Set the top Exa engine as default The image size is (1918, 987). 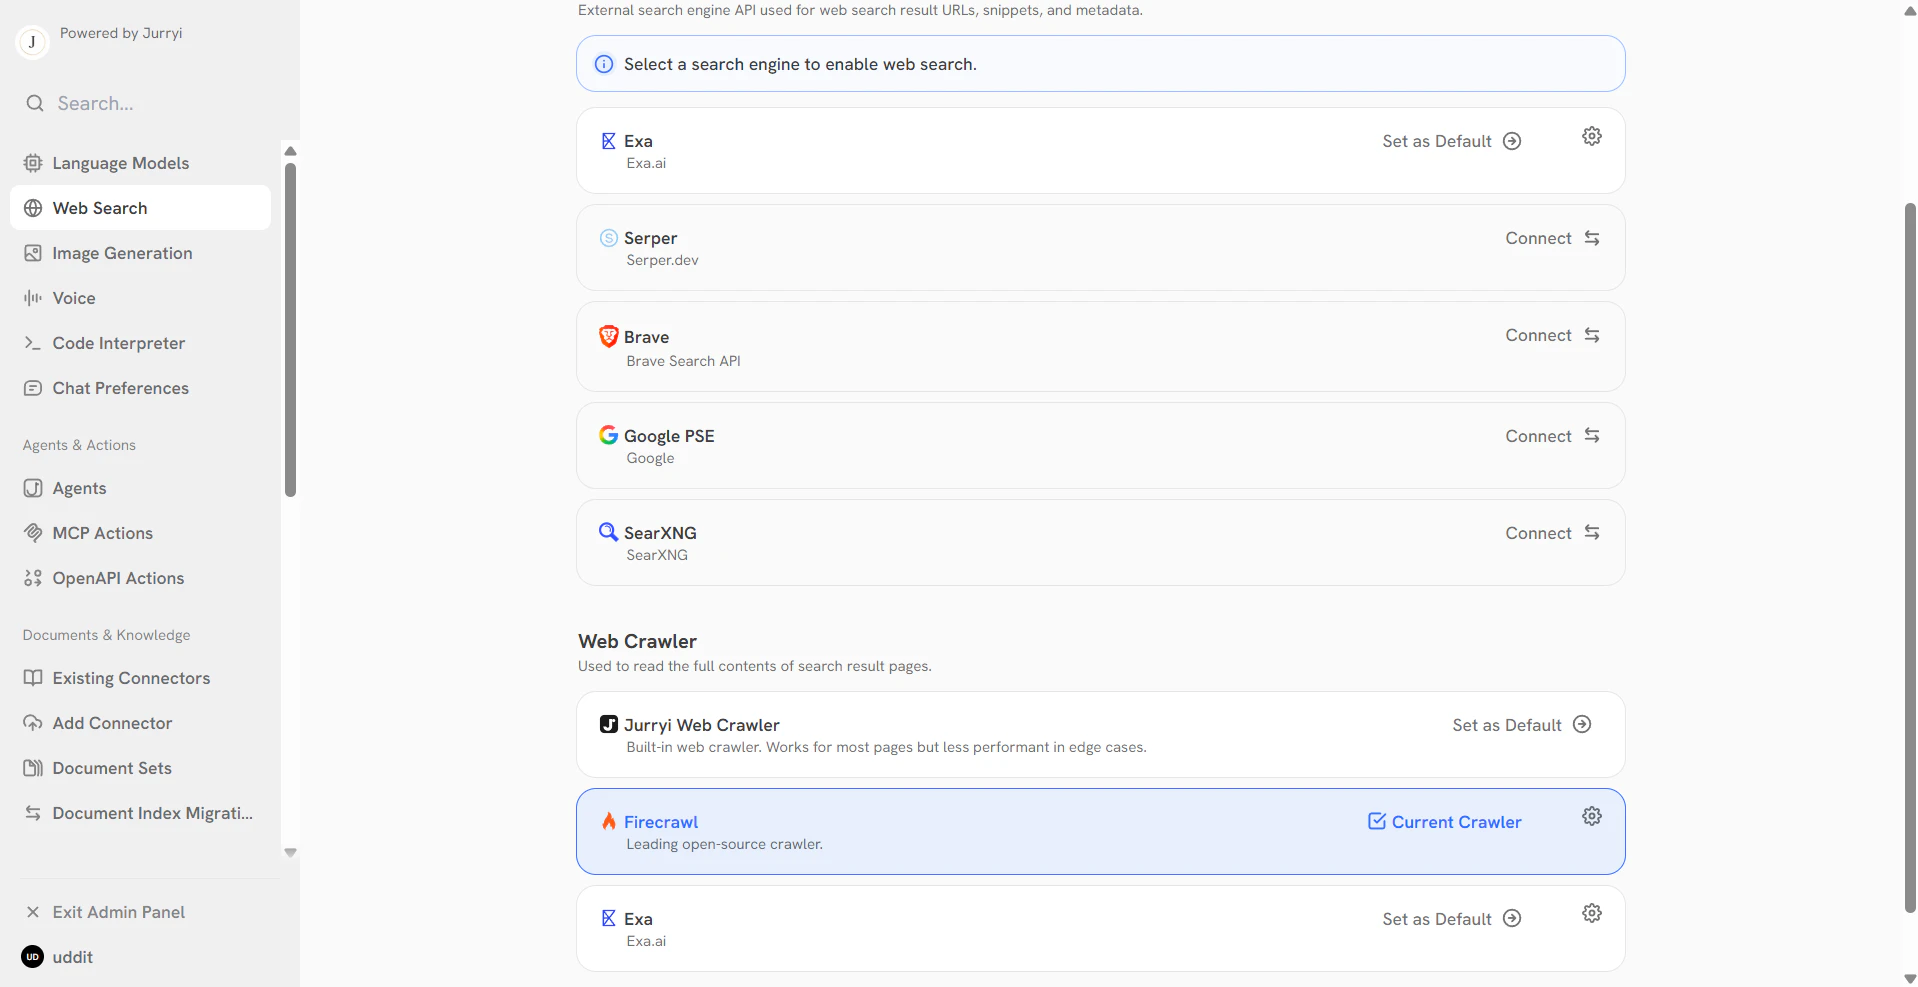1451,141
